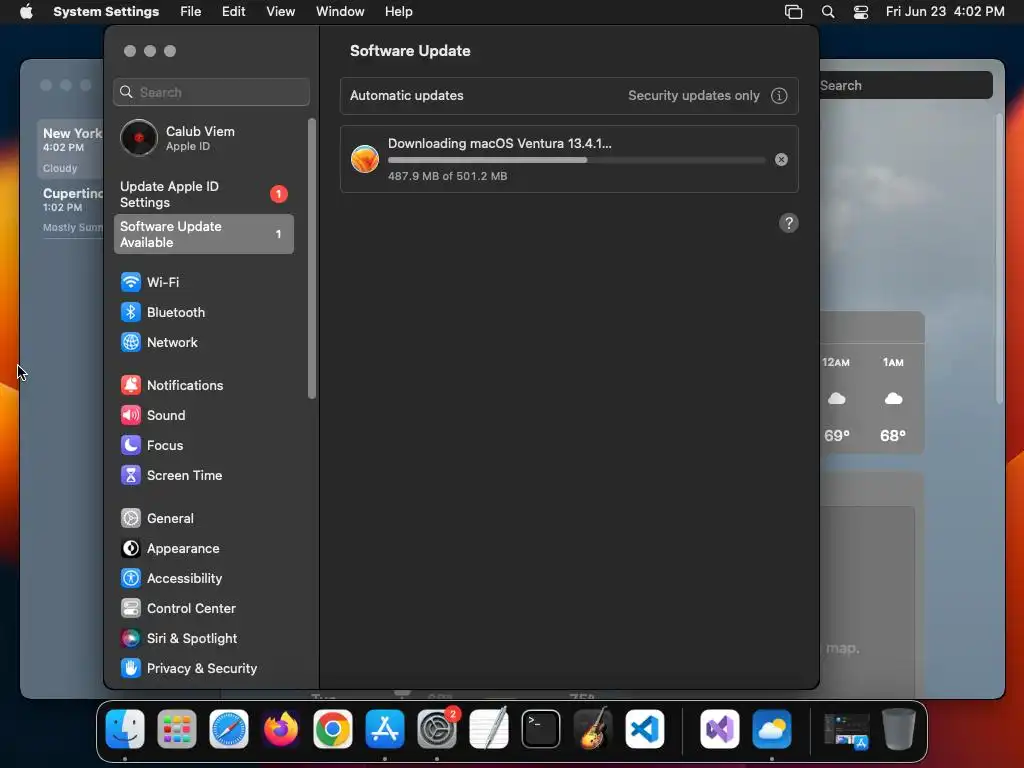Open Visual Studio Code from Dock

point(645,729)
